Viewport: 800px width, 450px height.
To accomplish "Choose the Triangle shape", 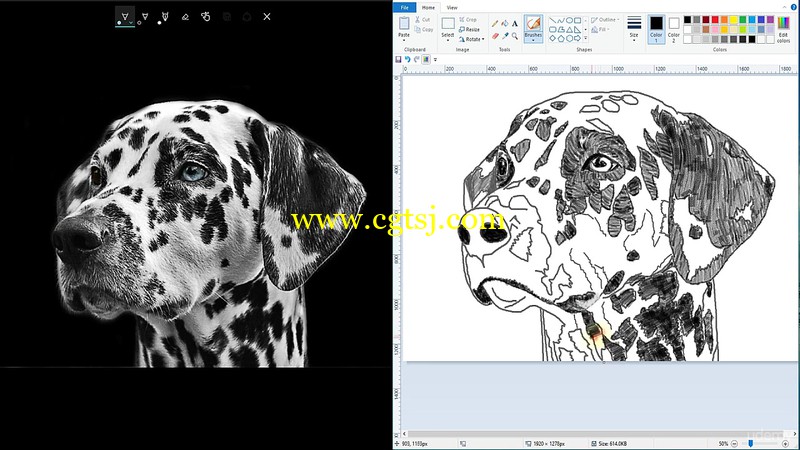I will [569, 30].
